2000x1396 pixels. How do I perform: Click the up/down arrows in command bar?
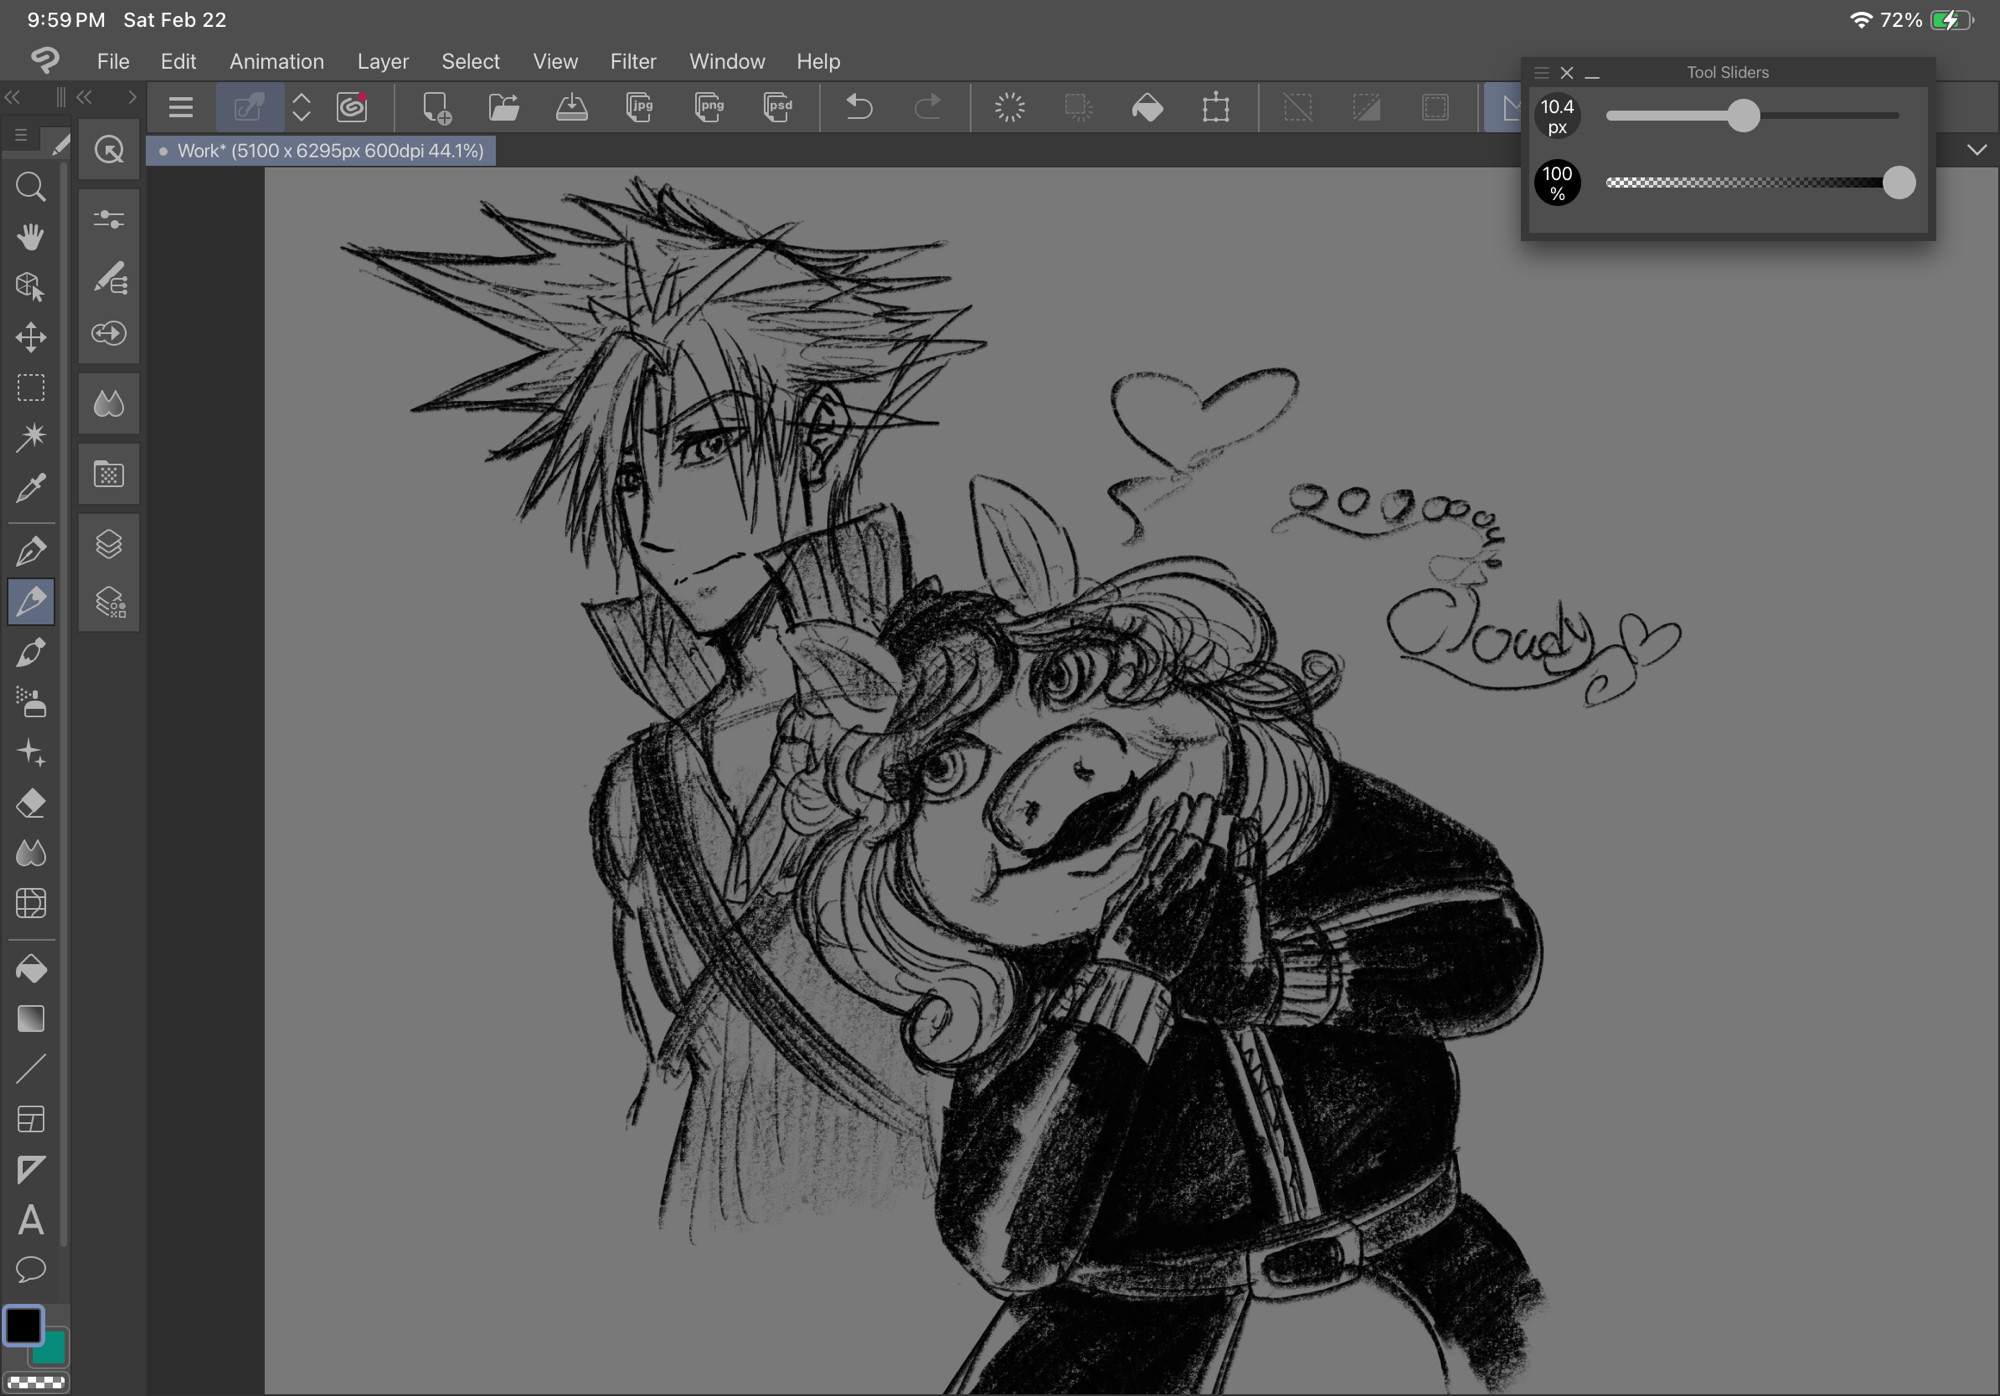301,107
